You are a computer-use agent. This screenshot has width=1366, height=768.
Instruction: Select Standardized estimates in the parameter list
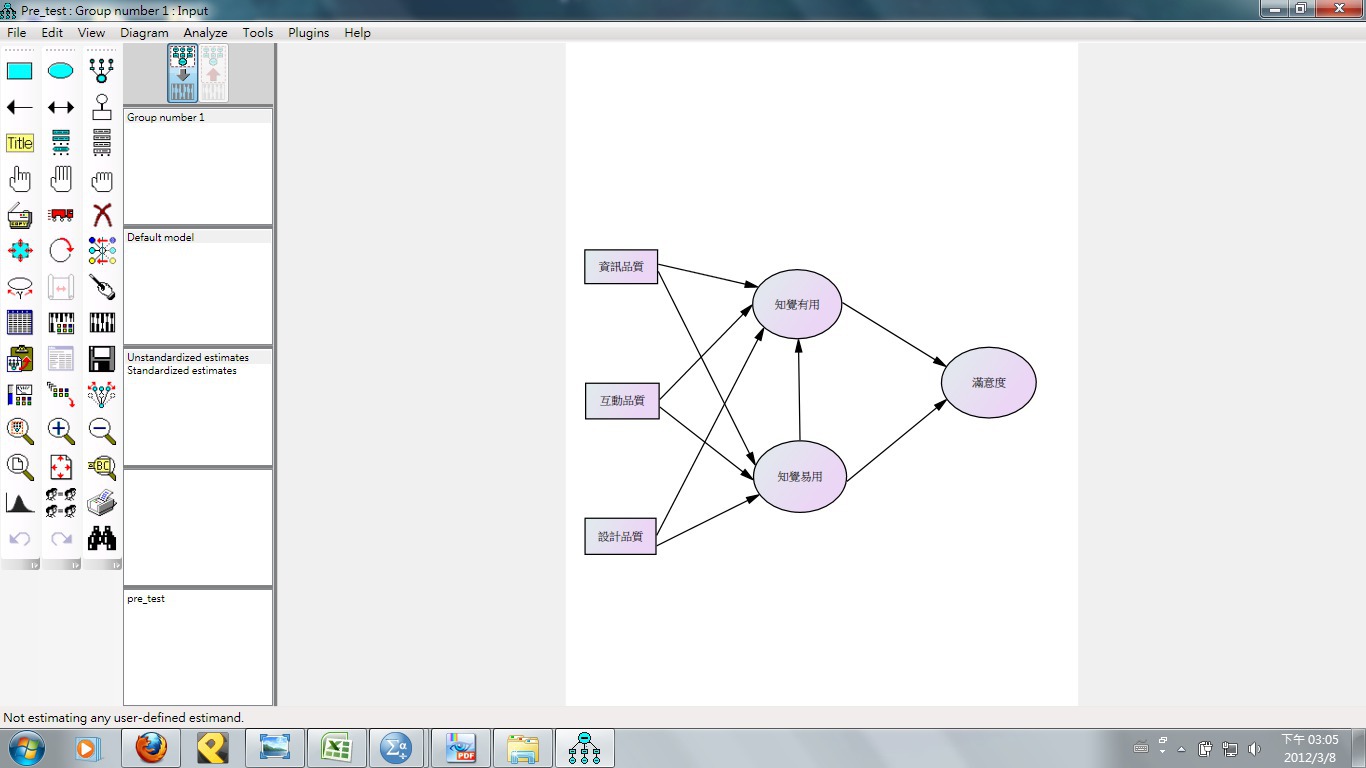click(x=182, y=370)
